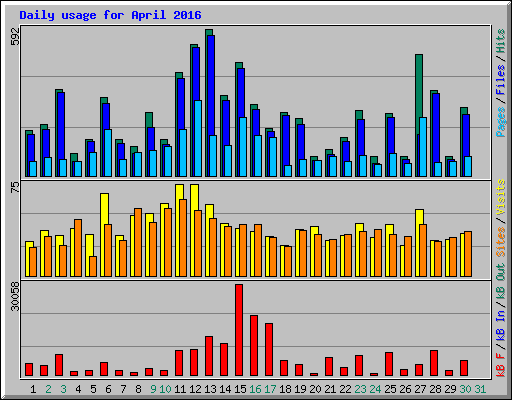Click day 25 on the x-axis
This screenshot has width=512, height=400.
[390, 389]
